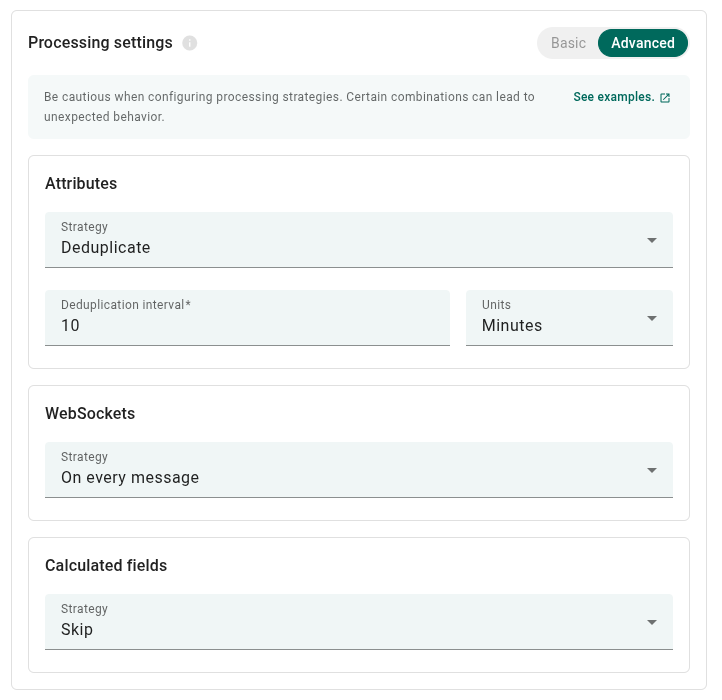This screenshot has height=700, width=722.
Task: Click the Processing settings heading
Action: 100,43
